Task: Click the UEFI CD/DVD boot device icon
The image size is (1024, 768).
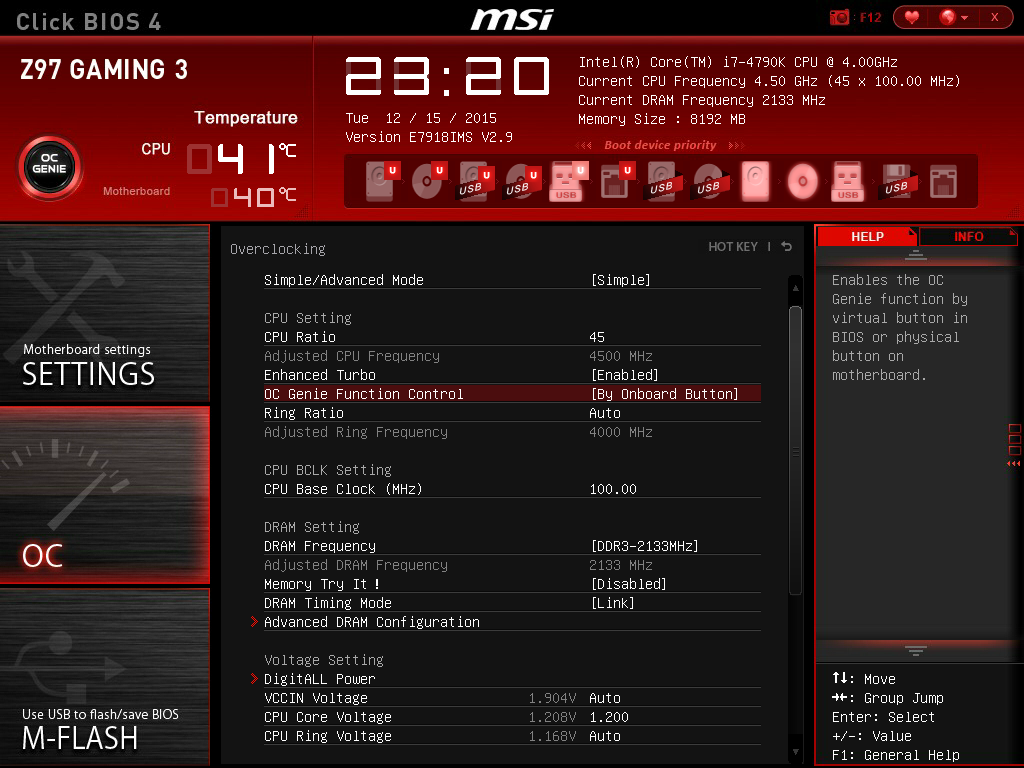Action: click(428, 181)
